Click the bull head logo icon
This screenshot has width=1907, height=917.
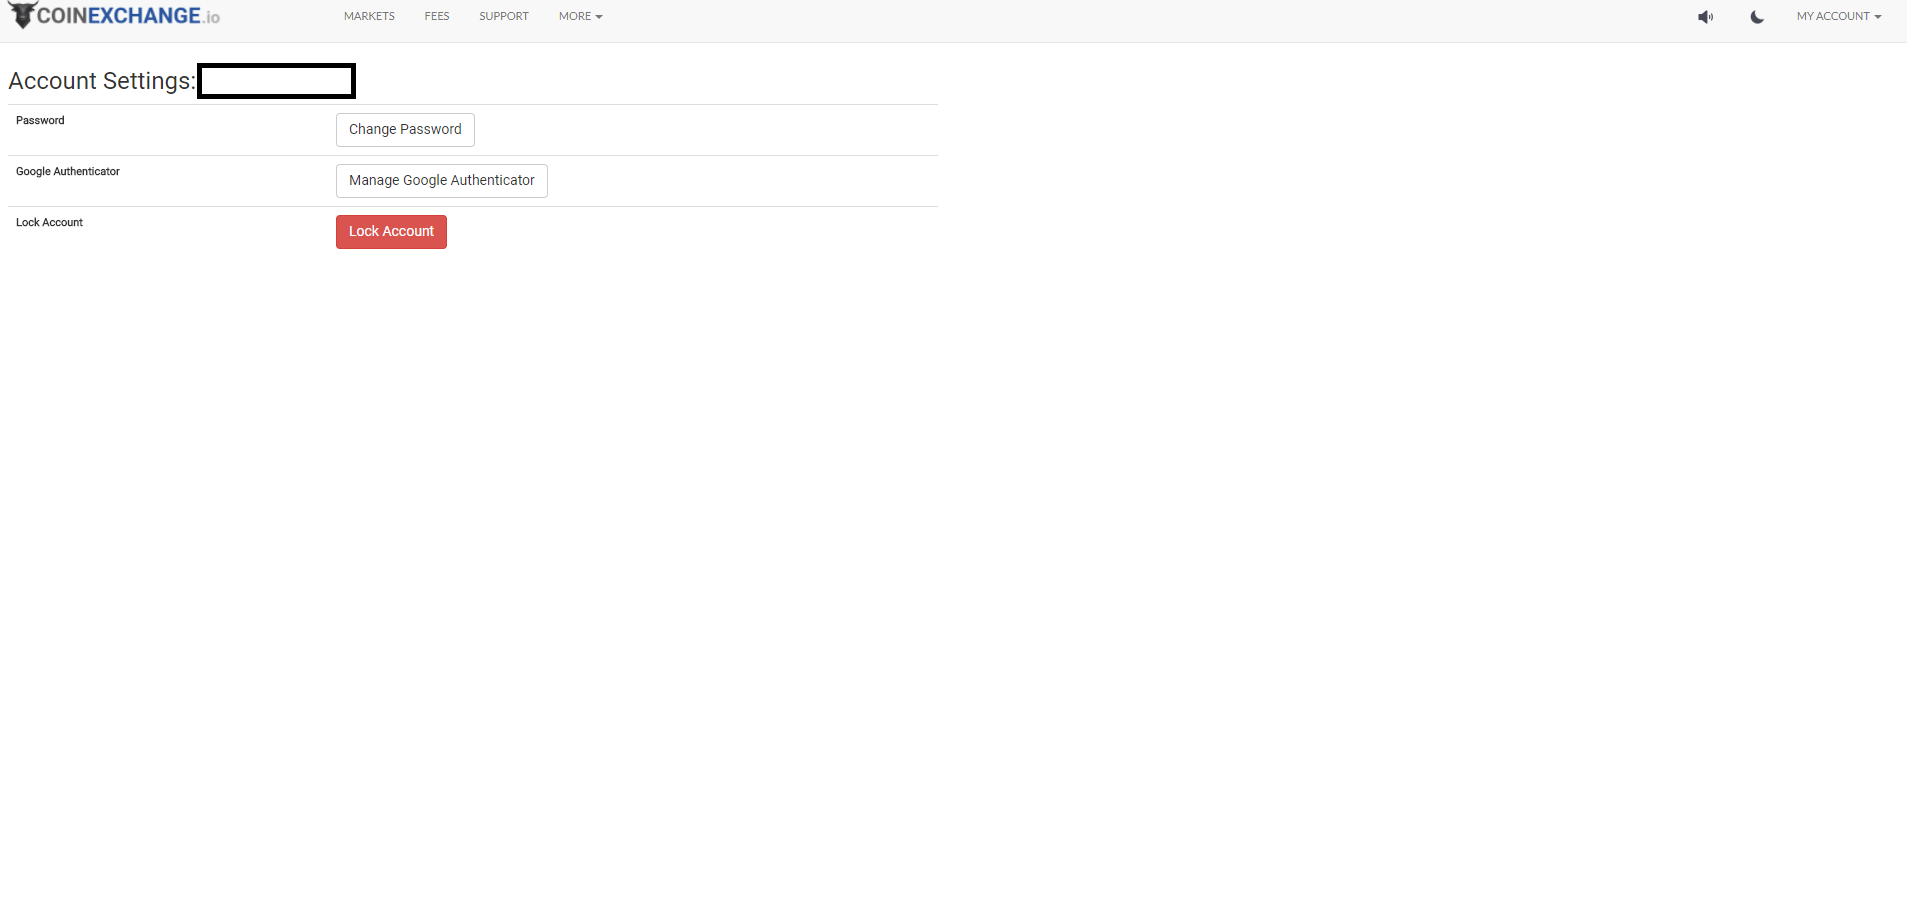point(22,15)
